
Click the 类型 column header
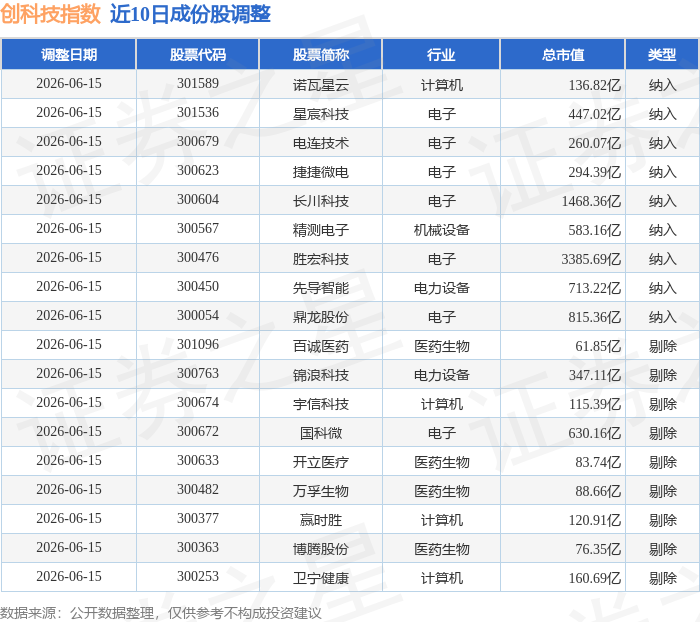click(662, 54)
